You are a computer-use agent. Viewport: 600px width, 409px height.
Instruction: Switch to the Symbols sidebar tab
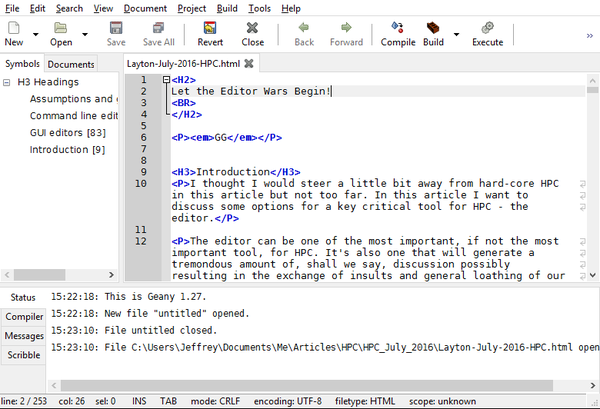point(22,64)
